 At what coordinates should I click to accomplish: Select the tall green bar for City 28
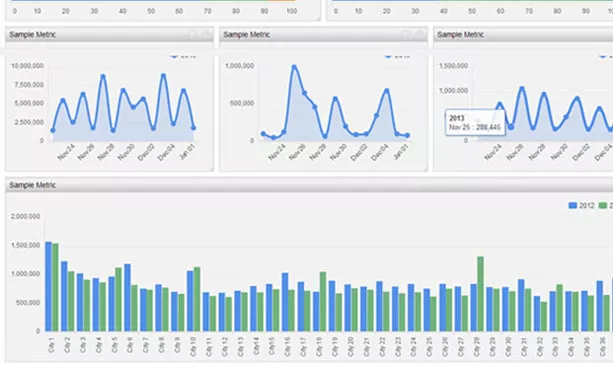tap(480, 294)
